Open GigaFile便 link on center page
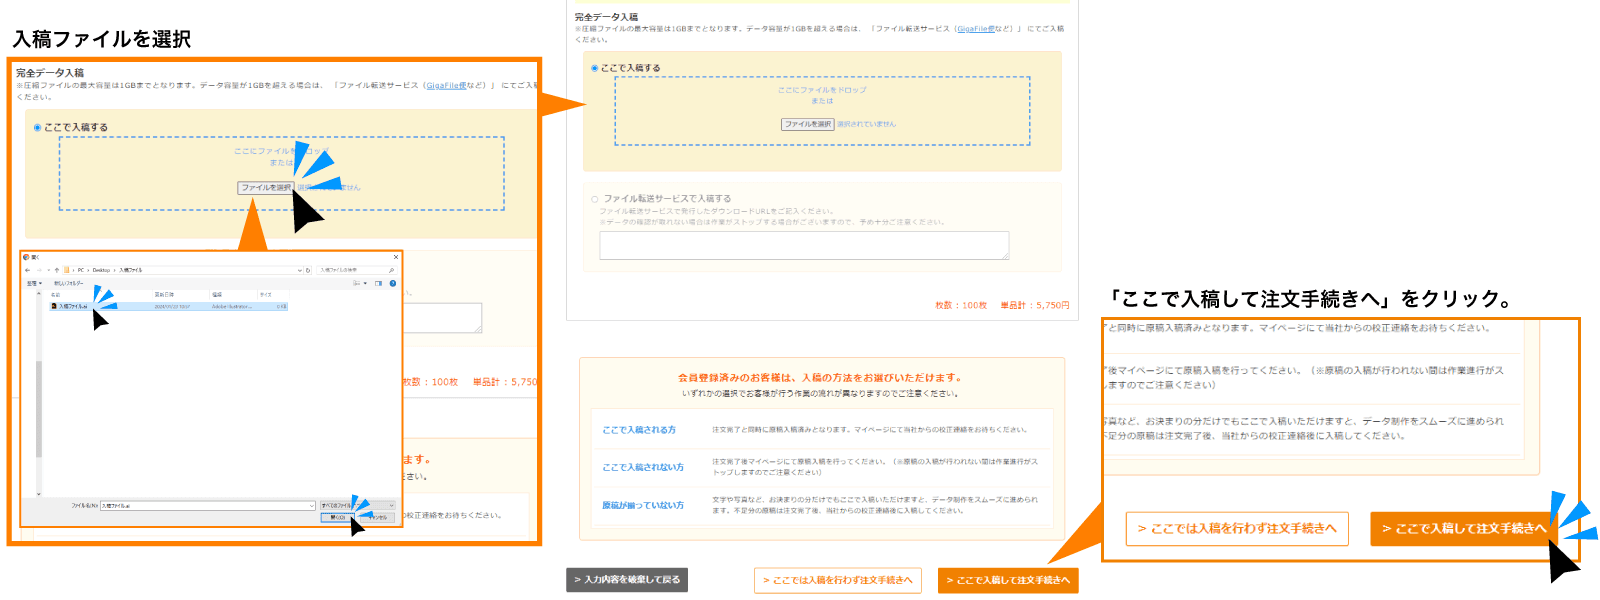 point(976,29)
